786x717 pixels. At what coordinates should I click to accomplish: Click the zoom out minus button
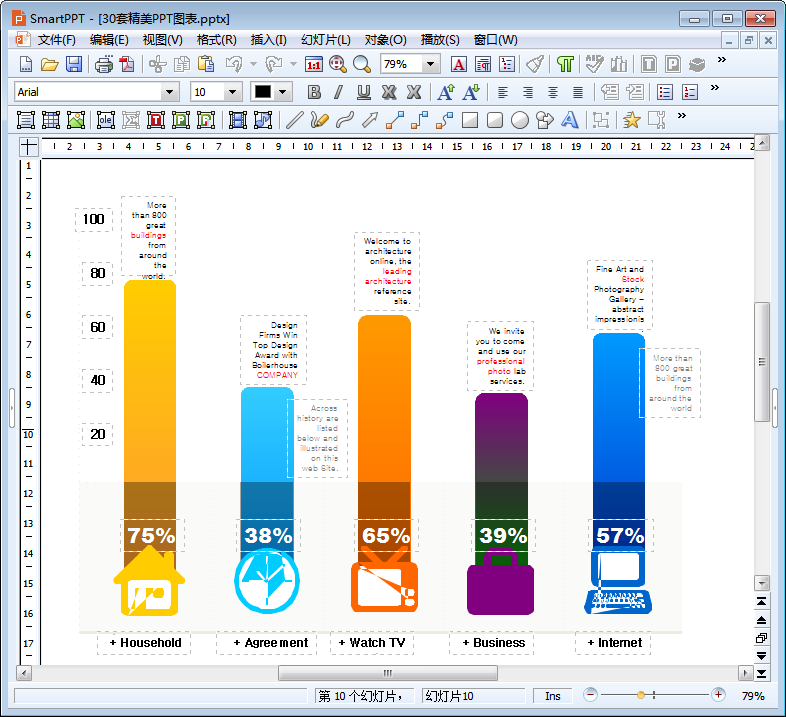[591, 695]
